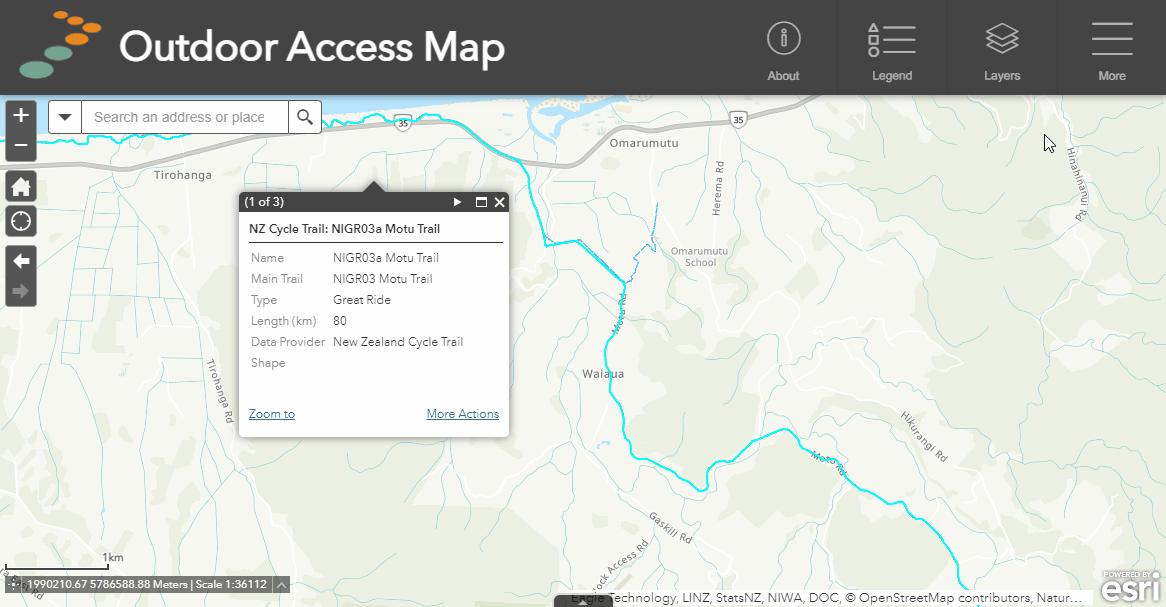The width and height of the screenshot is (1166, 607).
Task: Click the popup title NZ Cycle Trail
Action: 344,228
